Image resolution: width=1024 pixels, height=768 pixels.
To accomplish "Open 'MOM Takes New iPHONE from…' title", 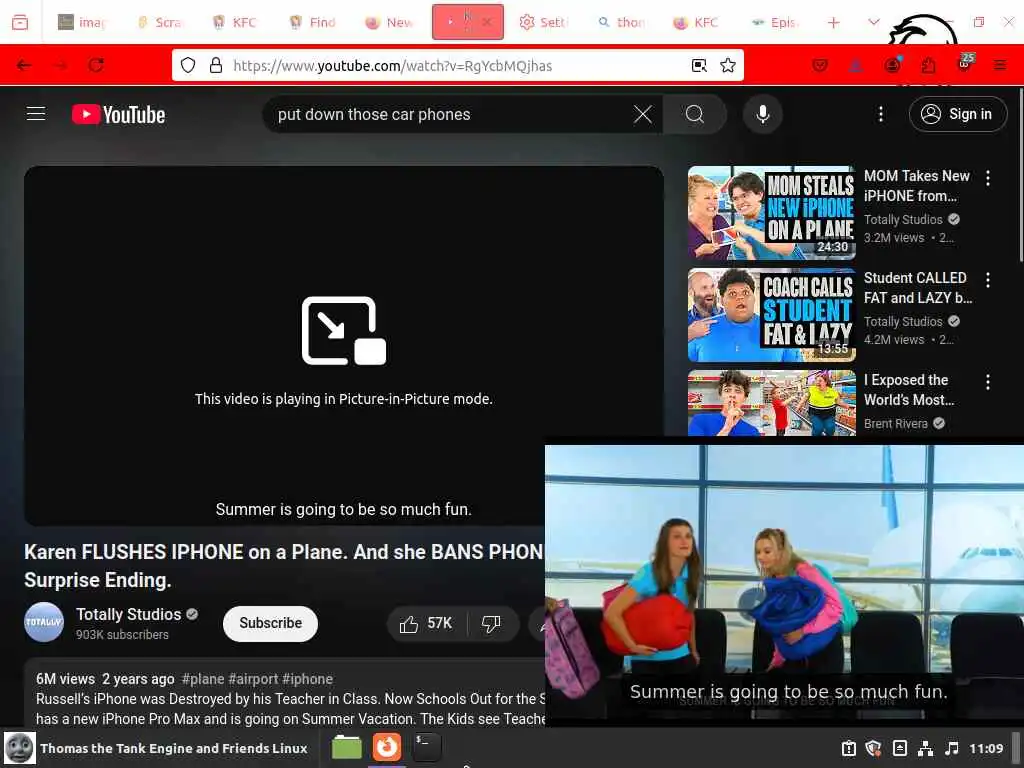I will (x=916, y=186).
